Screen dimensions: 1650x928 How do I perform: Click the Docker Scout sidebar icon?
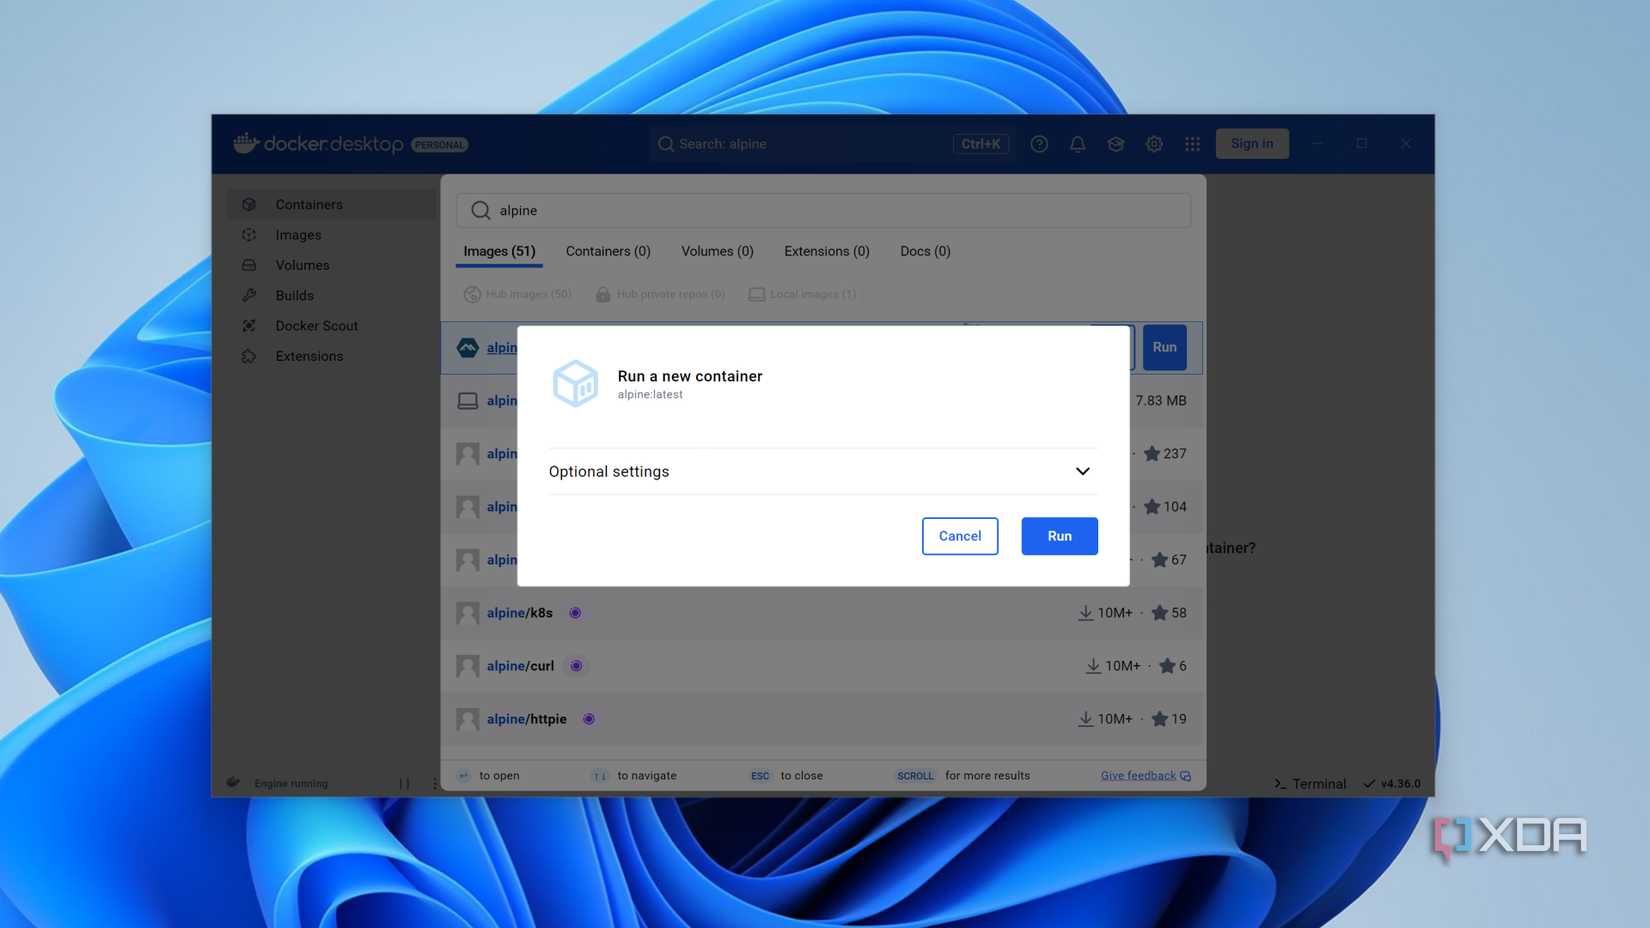pos(249,326)
